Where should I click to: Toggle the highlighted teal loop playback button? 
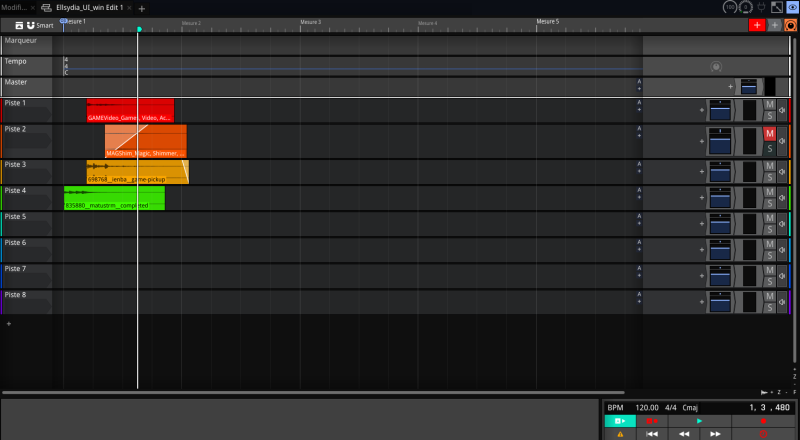[620, 421]
